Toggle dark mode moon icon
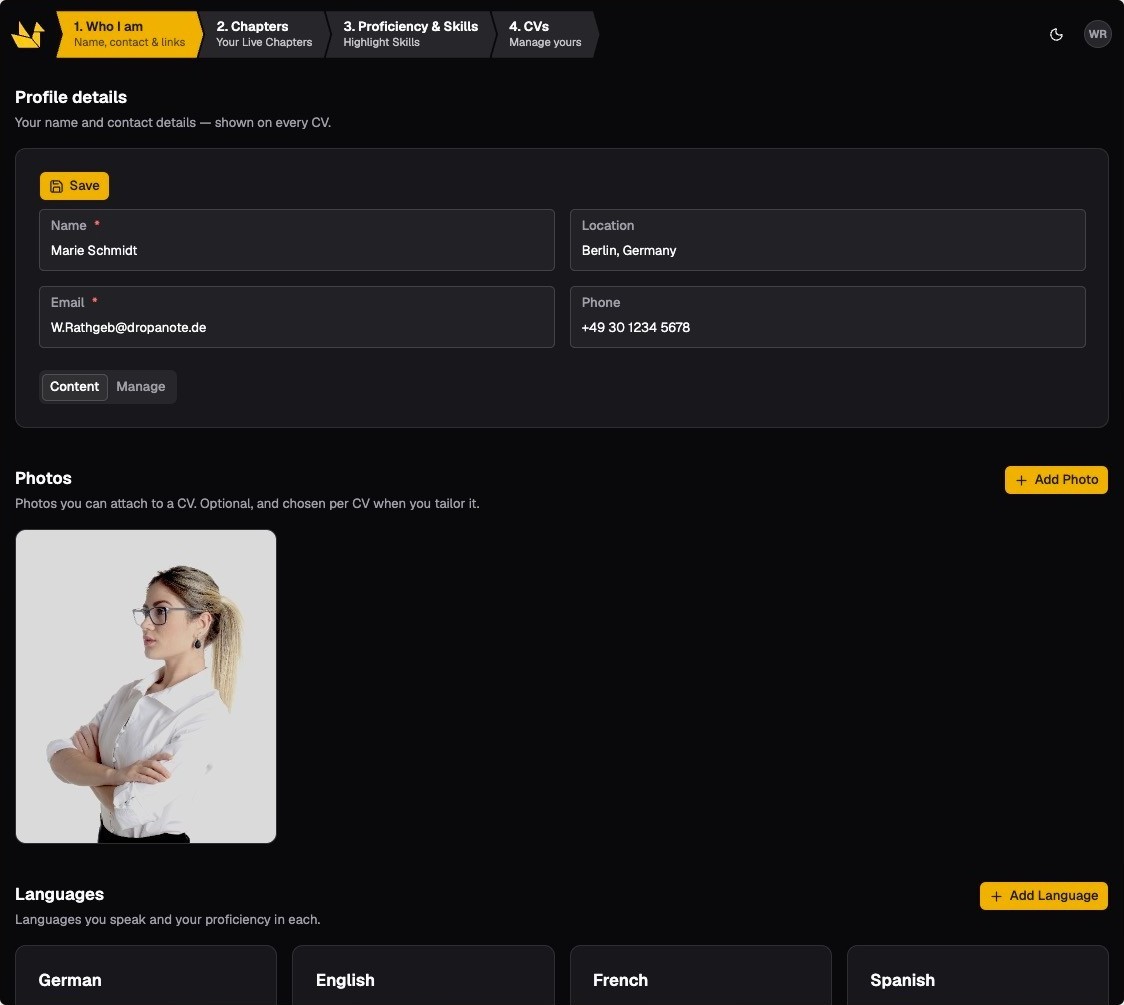The image size is (1124, 1005). point(1056,34)
